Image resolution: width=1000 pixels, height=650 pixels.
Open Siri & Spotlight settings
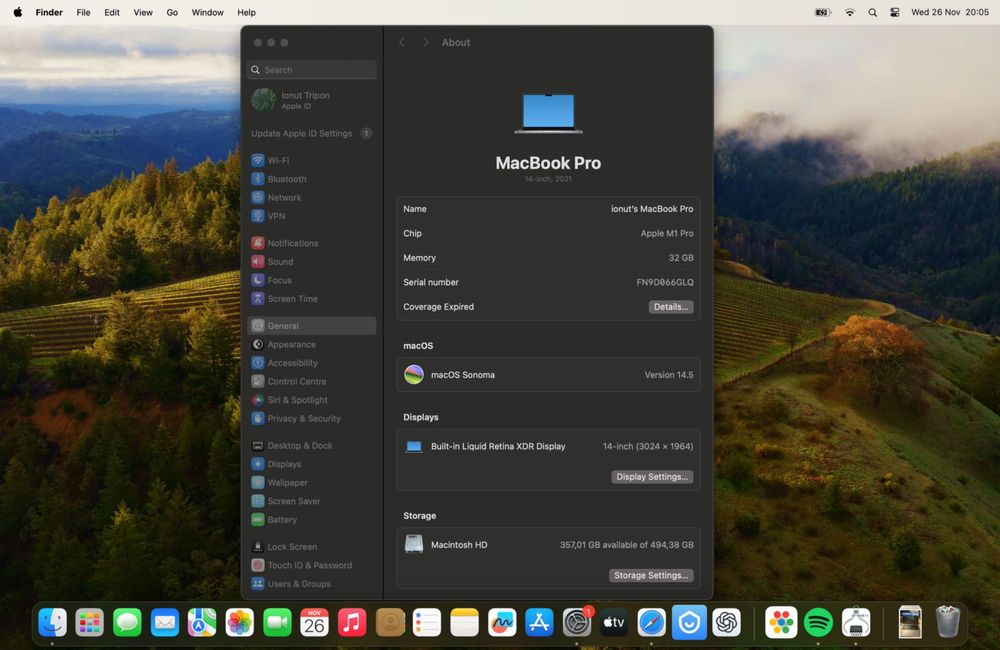(x=311, y=399)
